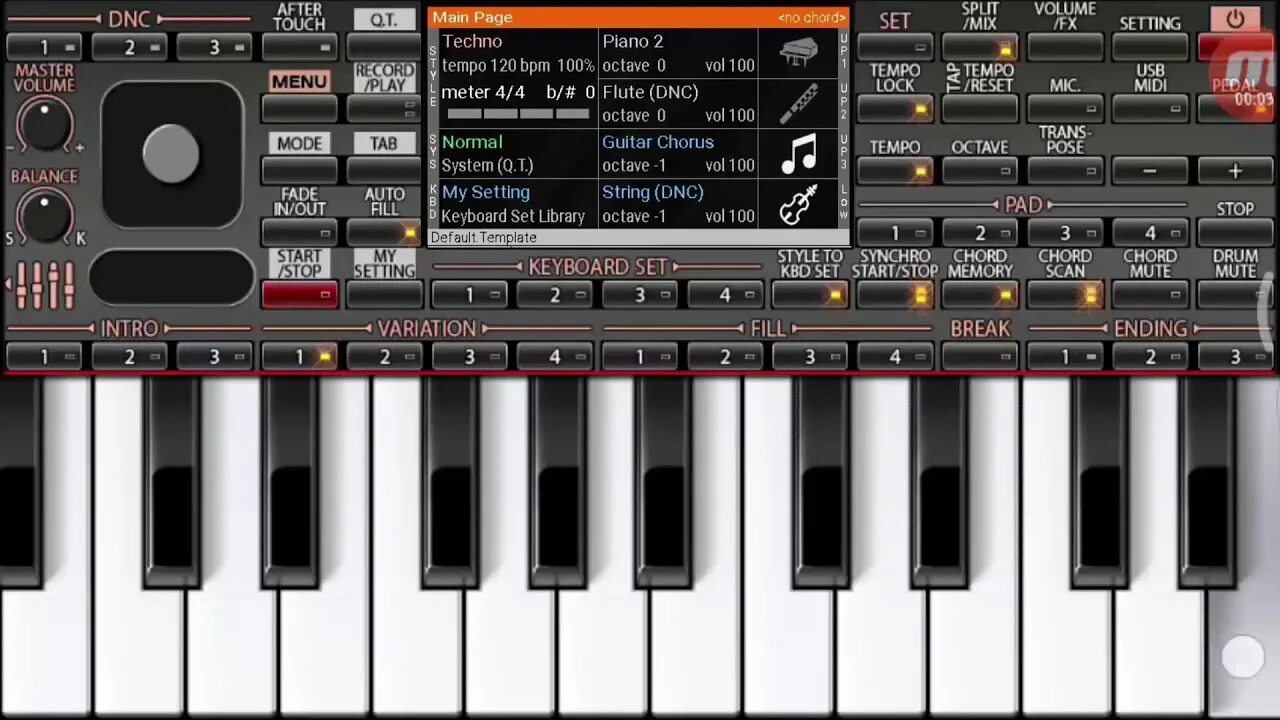1280x720 pixels.
Task: Tap the TAB button
Action: pyautogui.click(x=384, y=171)
